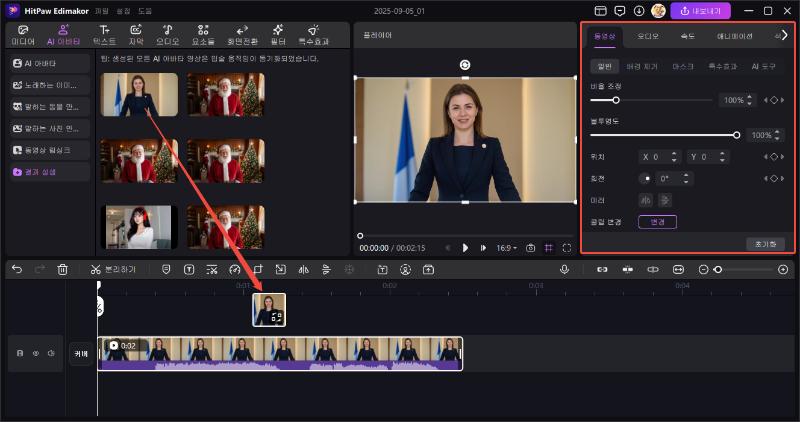Open the 텍스트 text tools tab
The image size is (800, 422).
[104, 35]
